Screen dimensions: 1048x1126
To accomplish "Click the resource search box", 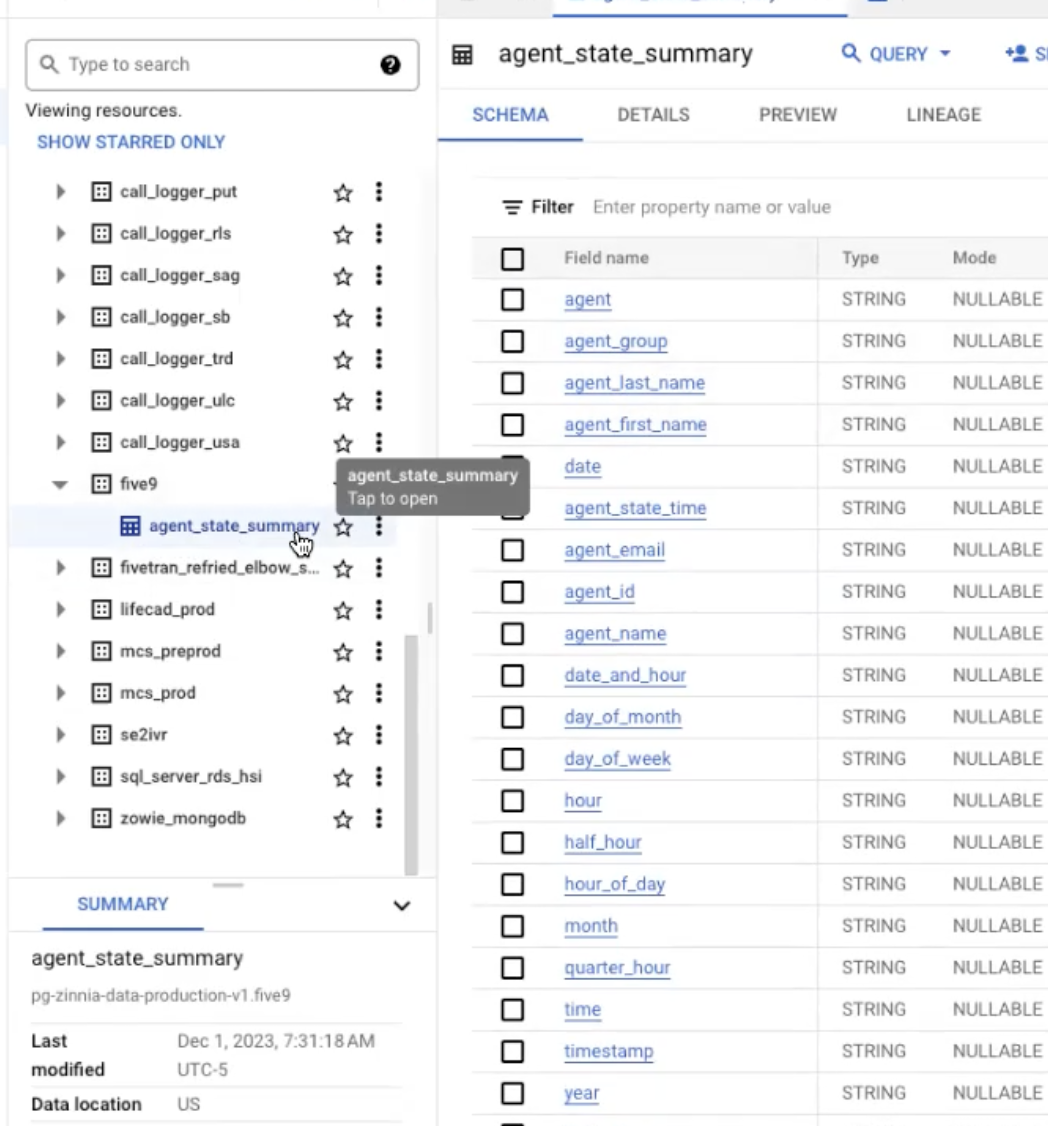I will pos(210,65).
